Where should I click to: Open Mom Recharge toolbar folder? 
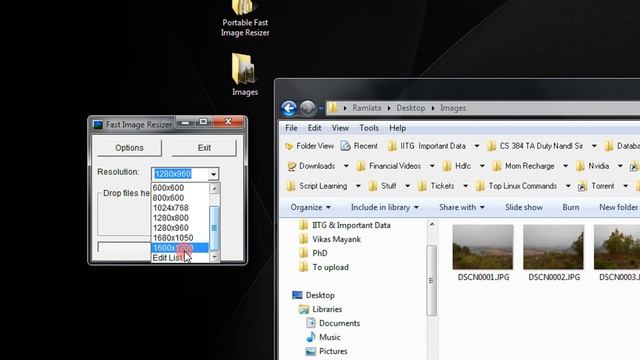[523, 166]
